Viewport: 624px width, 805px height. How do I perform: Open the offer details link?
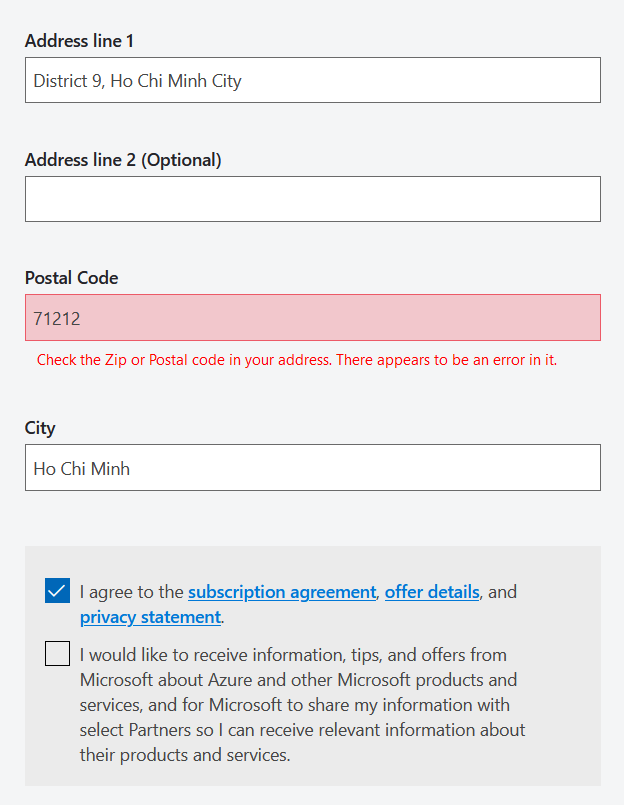click(431, 592)
